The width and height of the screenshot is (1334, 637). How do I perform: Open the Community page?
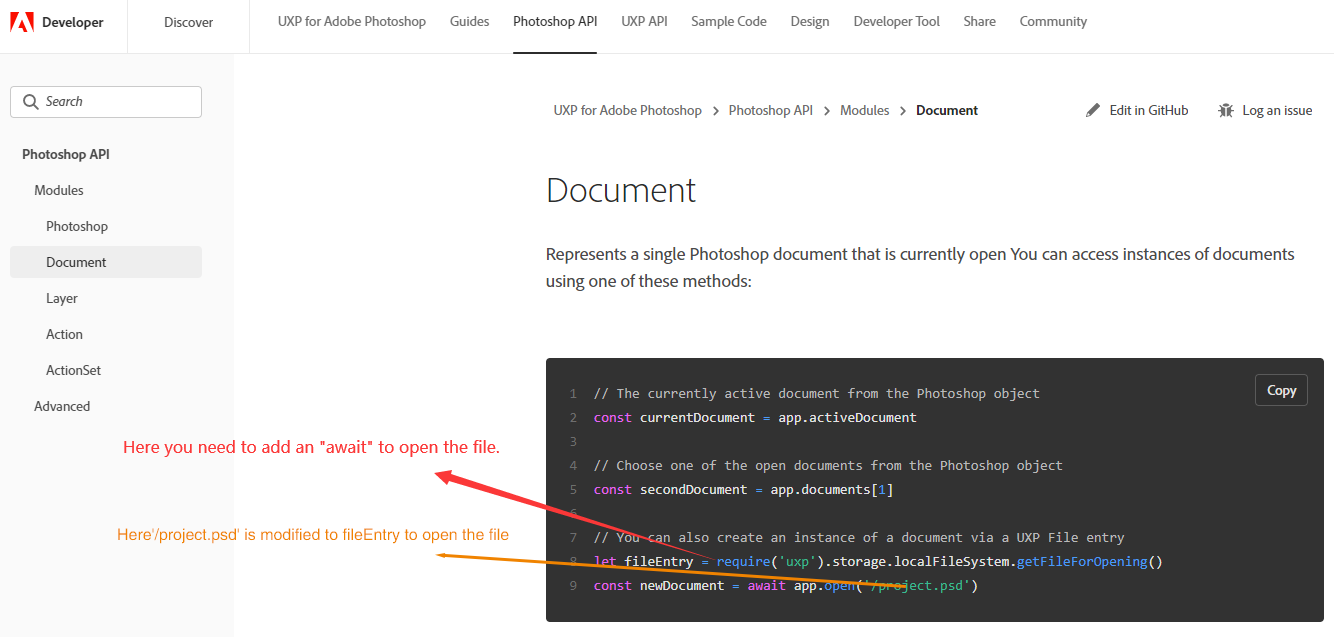point(1053,21)
